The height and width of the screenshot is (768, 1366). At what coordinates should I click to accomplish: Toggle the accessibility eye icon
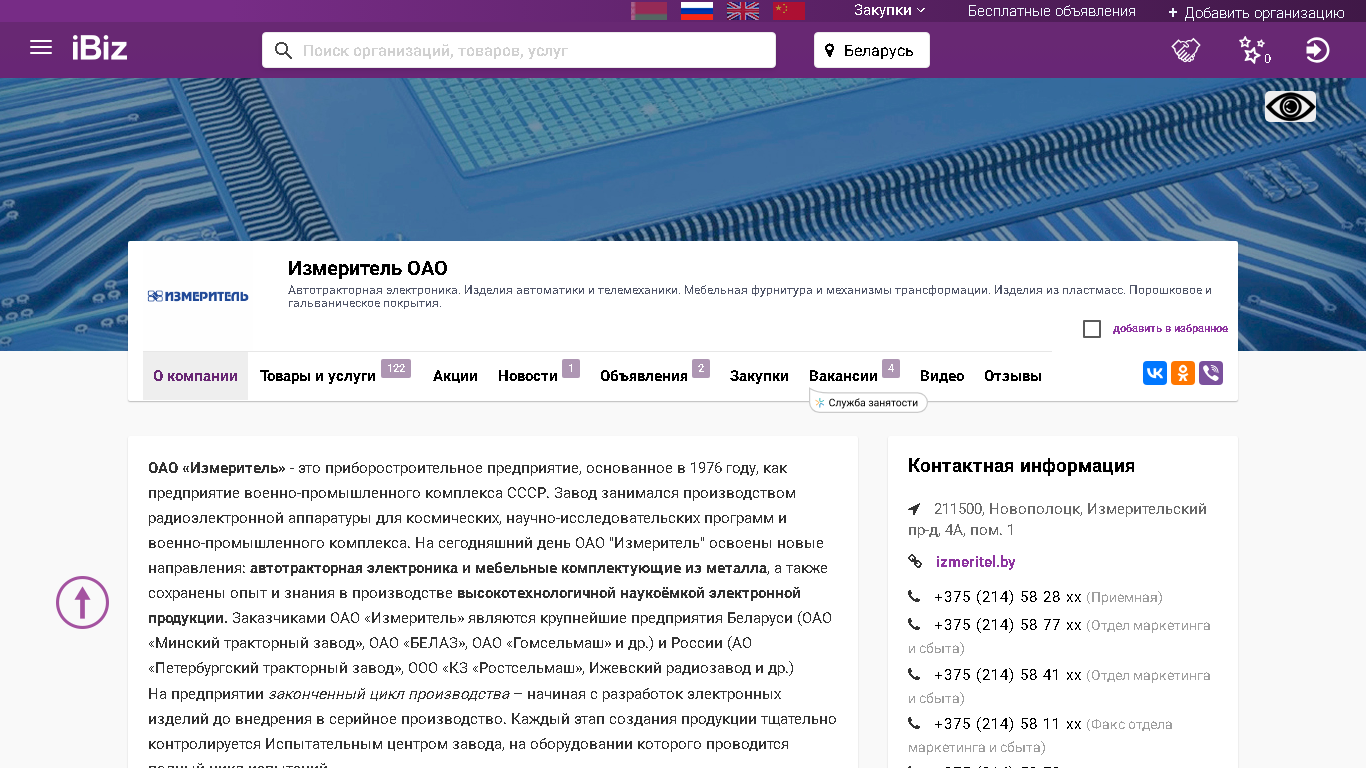tap(1290, 107)
